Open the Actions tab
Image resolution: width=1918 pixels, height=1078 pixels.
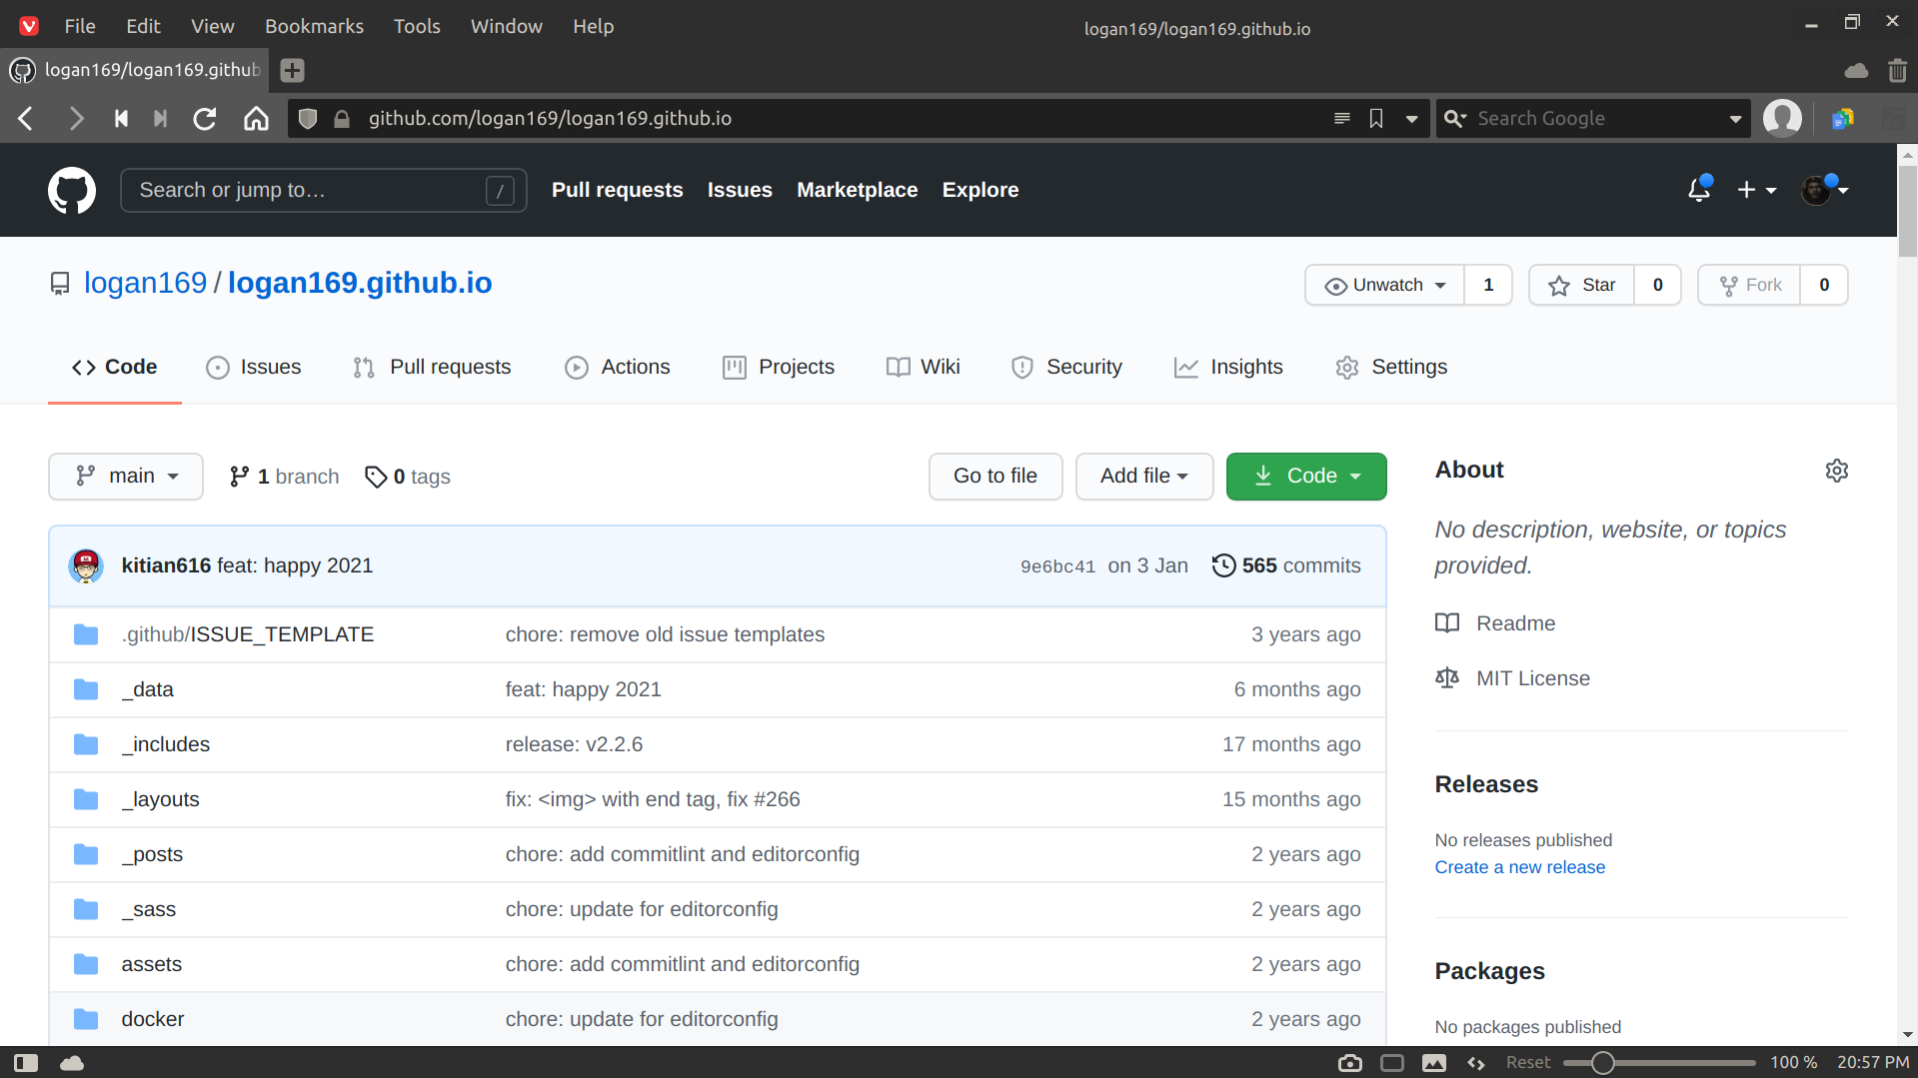tap(617, 367)
